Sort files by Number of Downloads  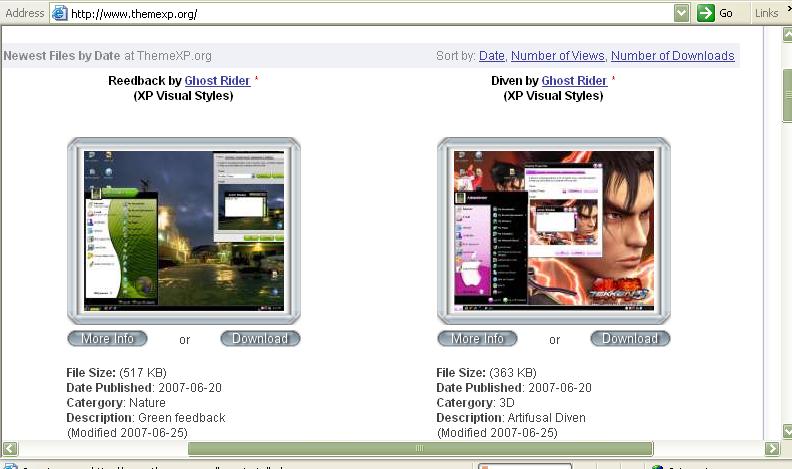click(x=673, y=56)
